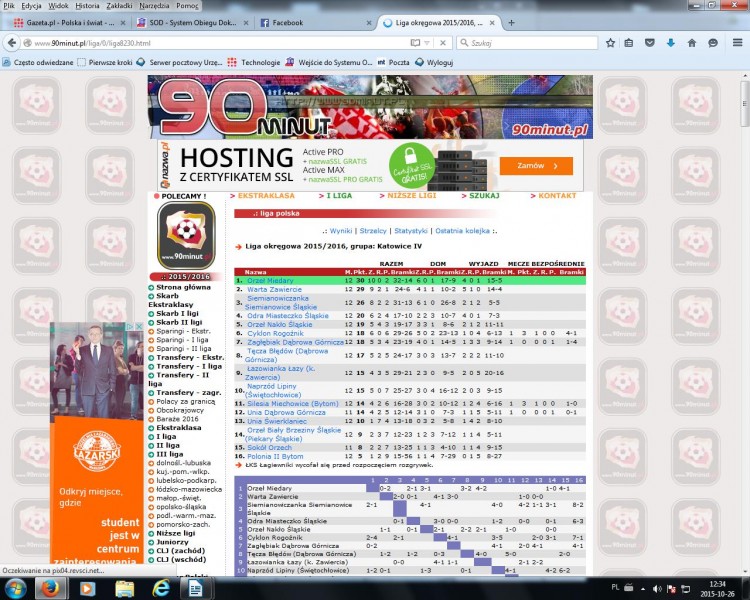
Task: Open Cyklon Rogoźnik team link
Action: point(275,333)
